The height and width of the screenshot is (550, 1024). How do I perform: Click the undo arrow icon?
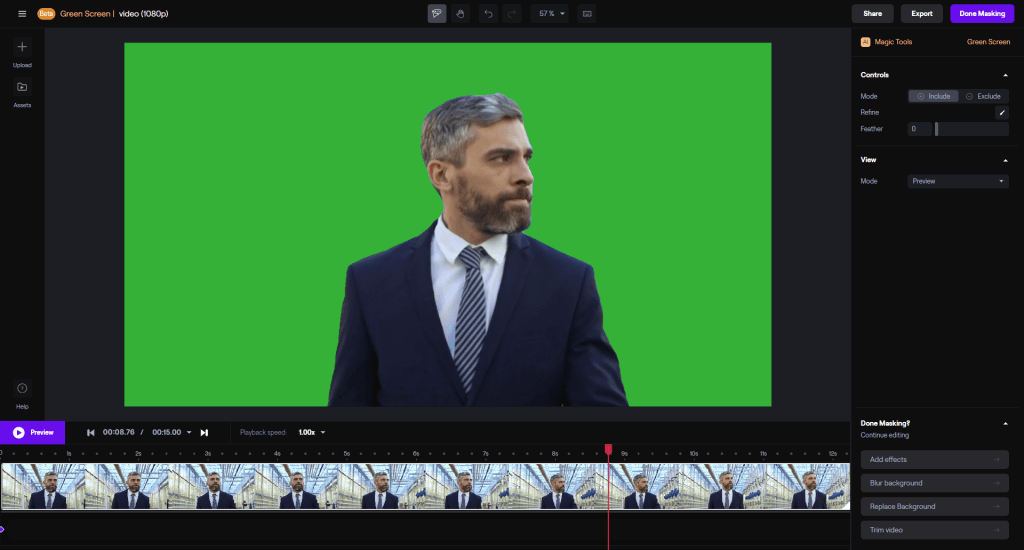[x=488, y=14]
